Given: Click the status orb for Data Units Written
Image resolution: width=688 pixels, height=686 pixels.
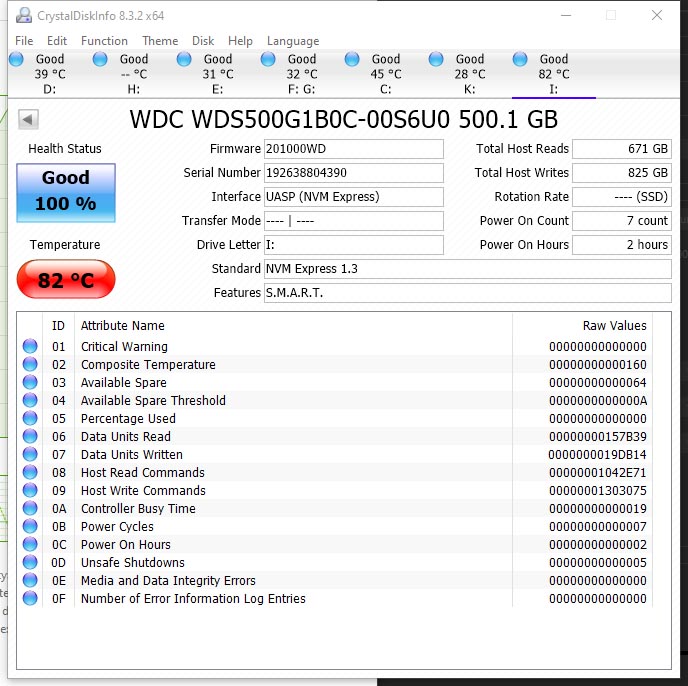Looking at the screenshot, I should coord(30,454).
